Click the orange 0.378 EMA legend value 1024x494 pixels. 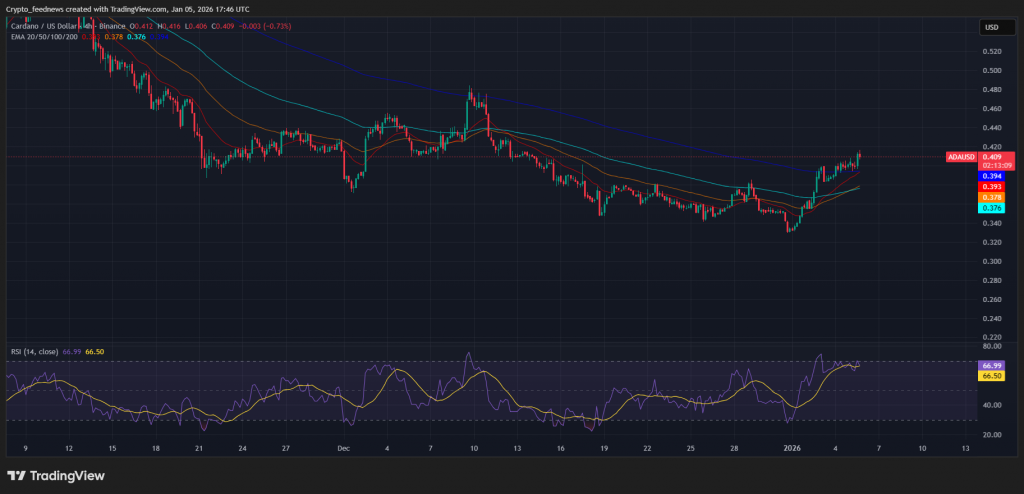(x=114, y=37)
